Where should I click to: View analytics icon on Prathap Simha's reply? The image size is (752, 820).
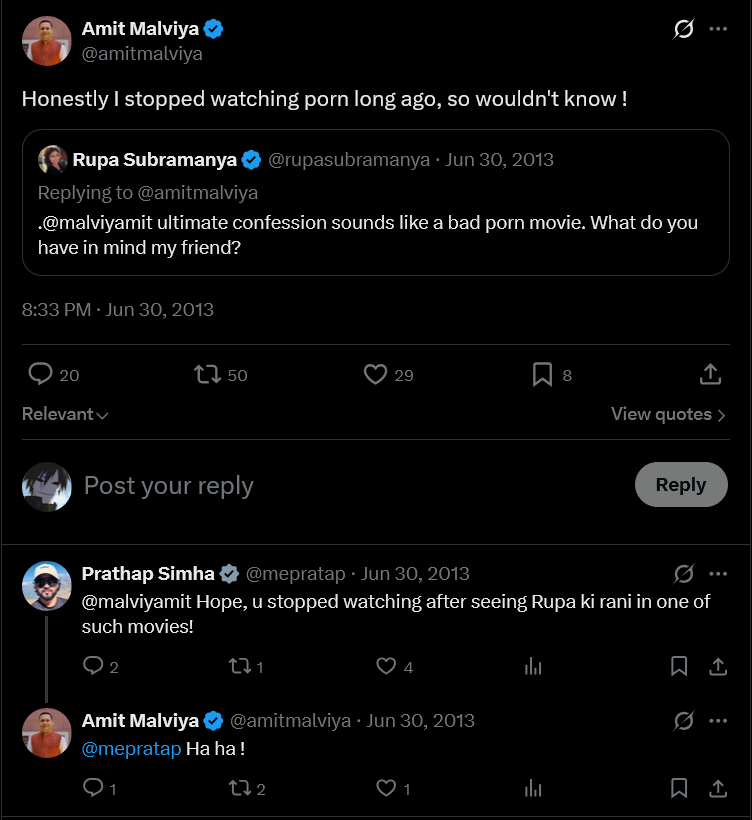tap(533, 666)
